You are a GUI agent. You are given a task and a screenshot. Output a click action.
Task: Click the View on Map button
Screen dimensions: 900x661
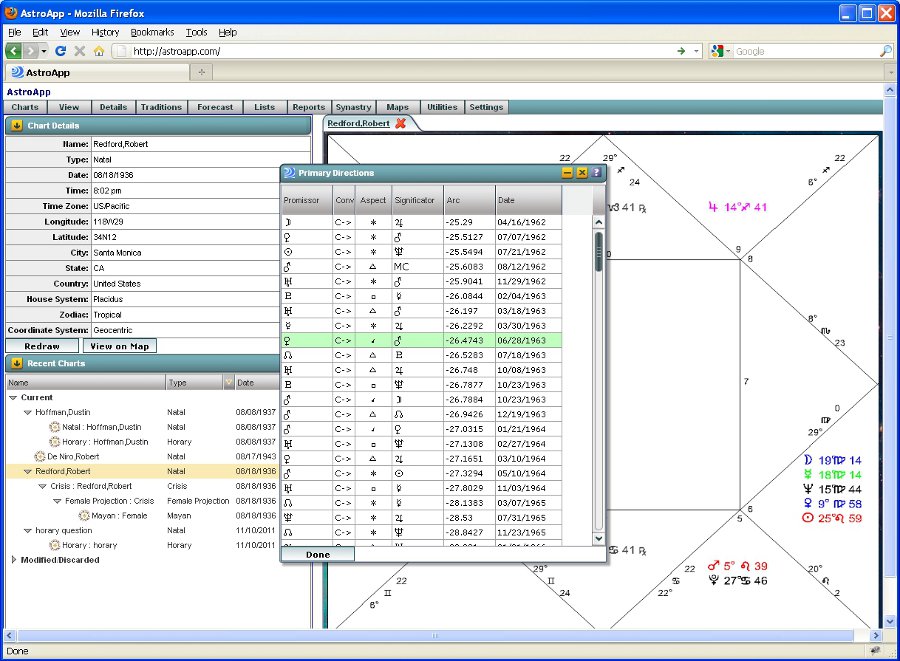pyautogui.click(x=119, y=346)
